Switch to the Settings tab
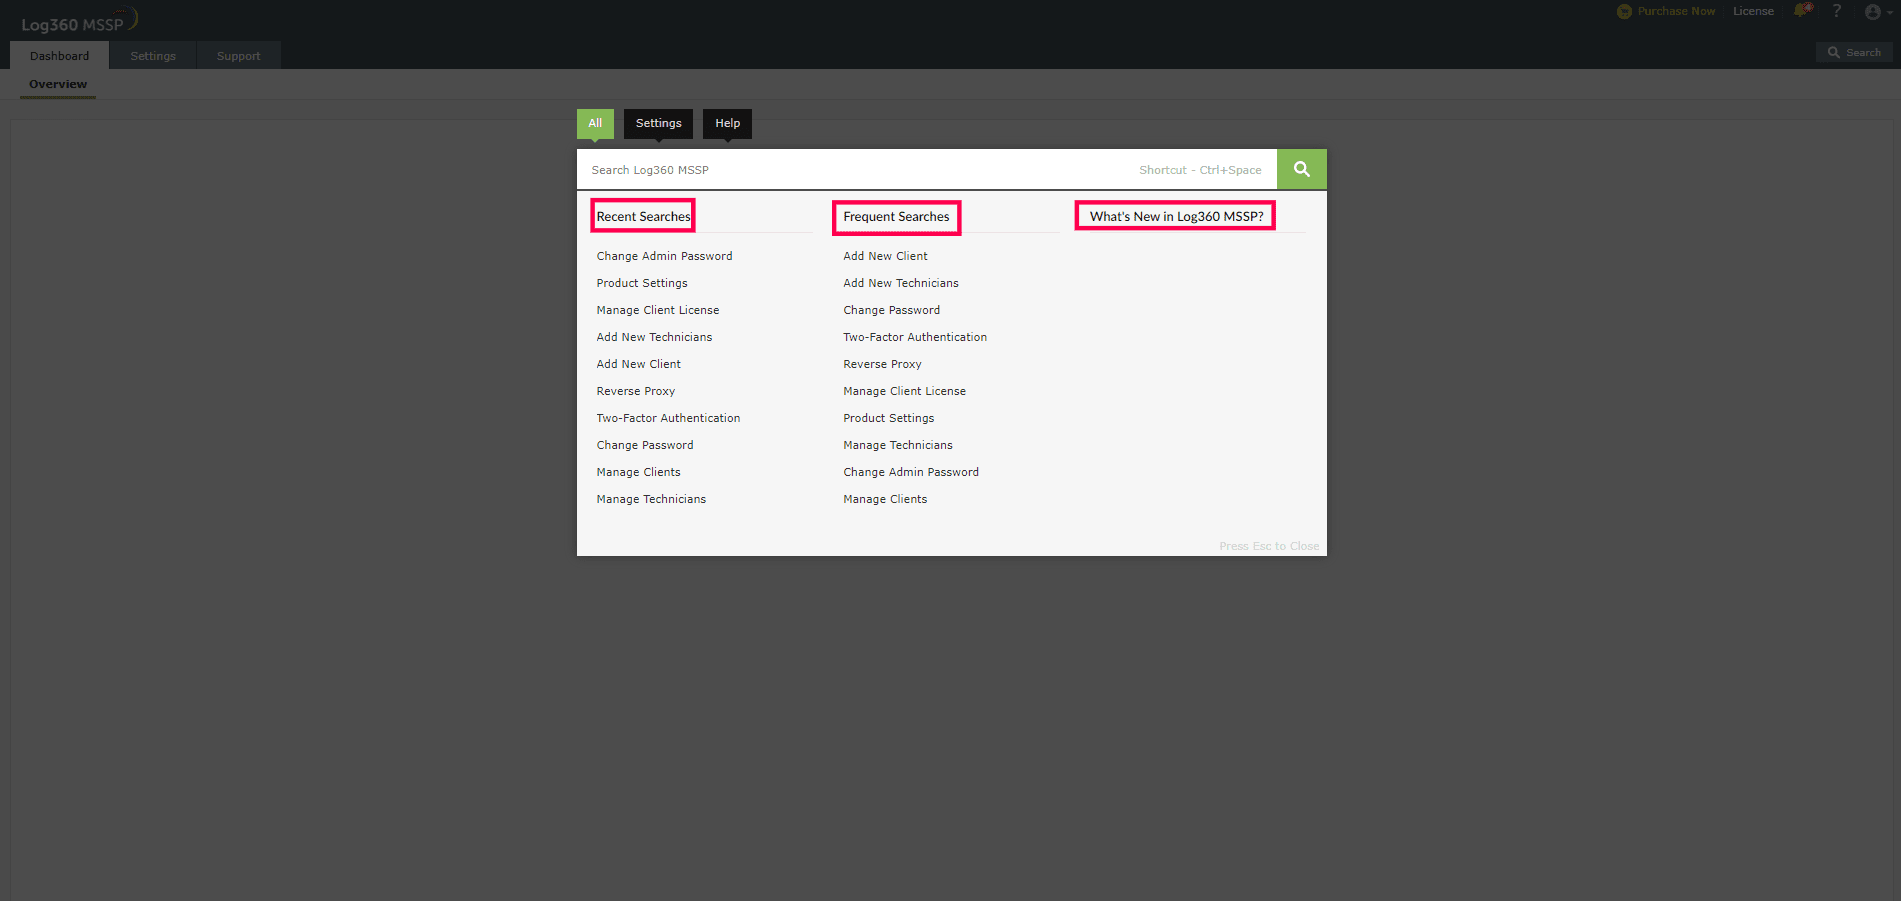 point(152,55)
